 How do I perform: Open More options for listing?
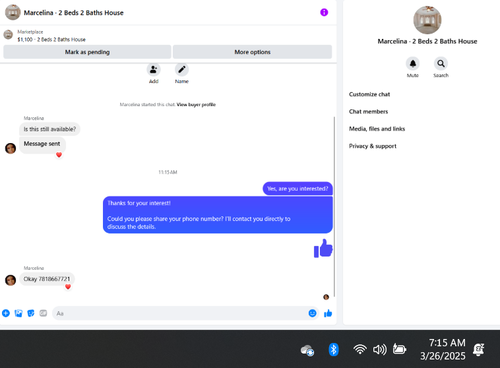252,52
